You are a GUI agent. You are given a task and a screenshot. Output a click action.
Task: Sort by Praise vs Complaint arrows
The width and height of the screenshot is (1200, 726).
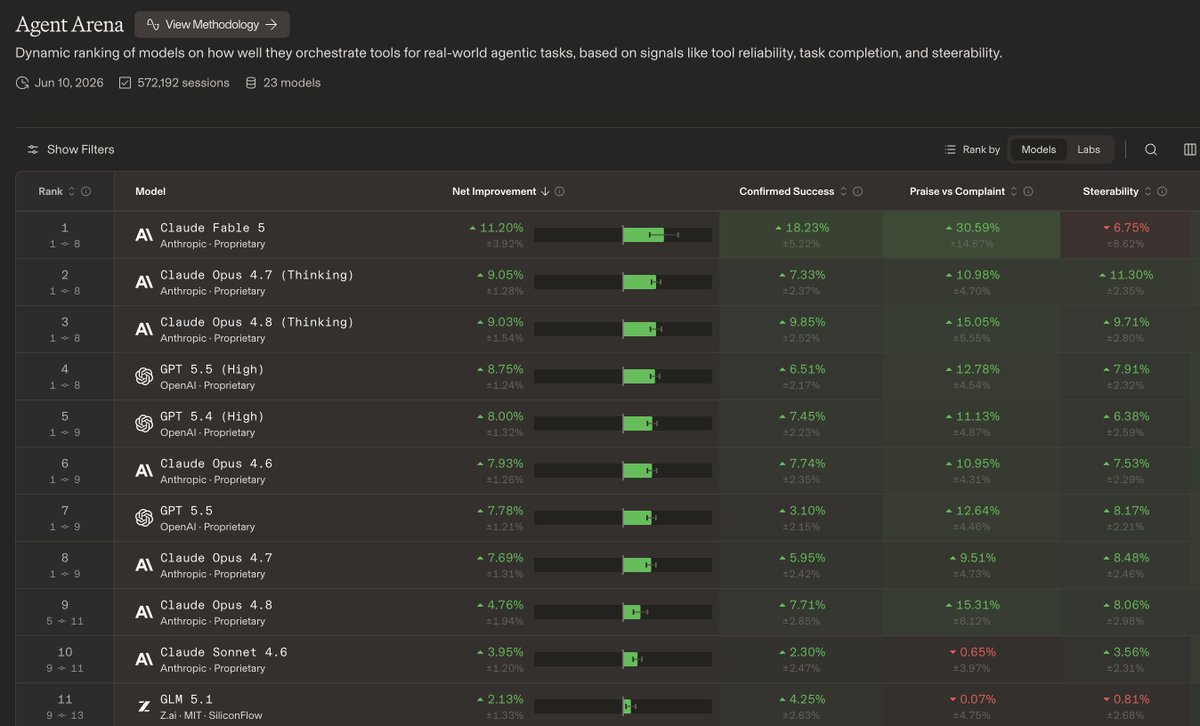1014,191
